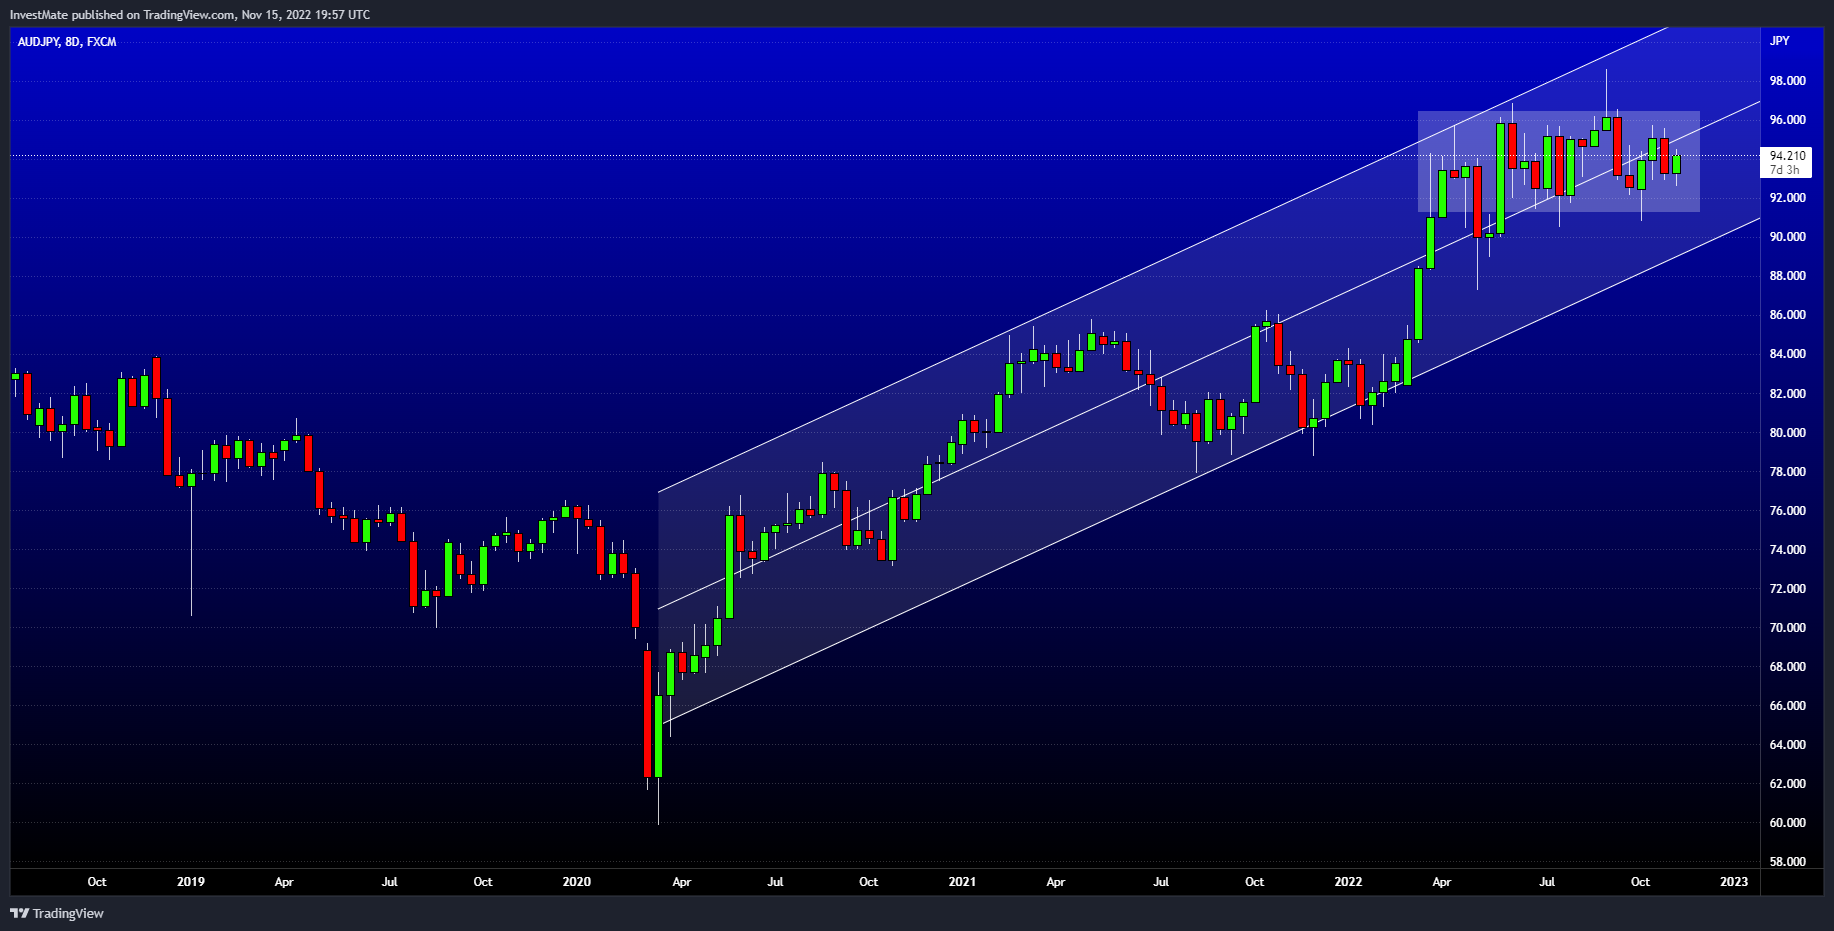
Task: Click the 78.000 price axis label
Action: tap(1787, 472)
